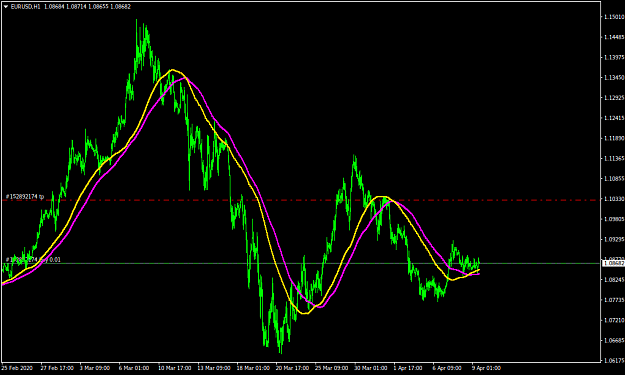Click the EURUSD chart menu triangle

pos(6,6)
